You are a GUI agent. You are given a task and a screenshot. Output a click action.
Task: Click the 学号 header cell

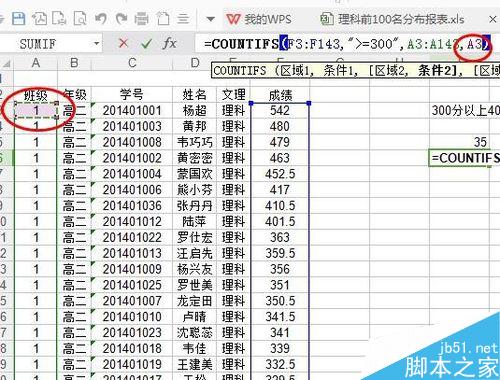click(132, 95)
